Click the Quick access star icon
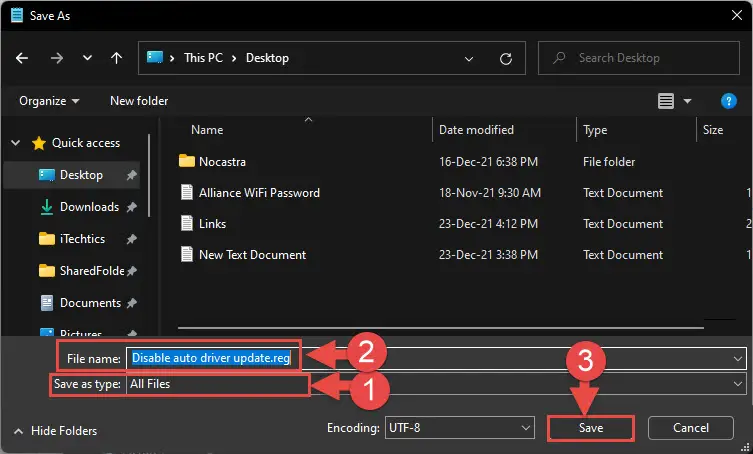753x454 pixels. 38,143
